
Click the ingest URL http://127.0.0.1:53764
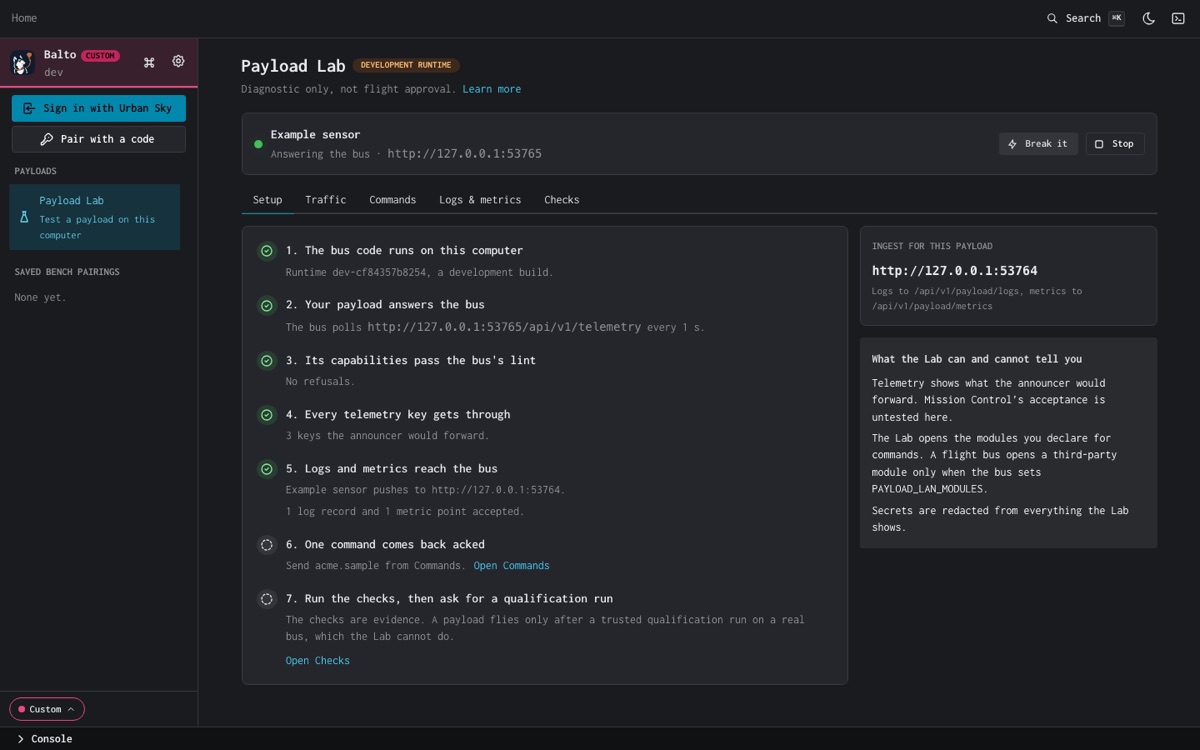click(955, 271)
